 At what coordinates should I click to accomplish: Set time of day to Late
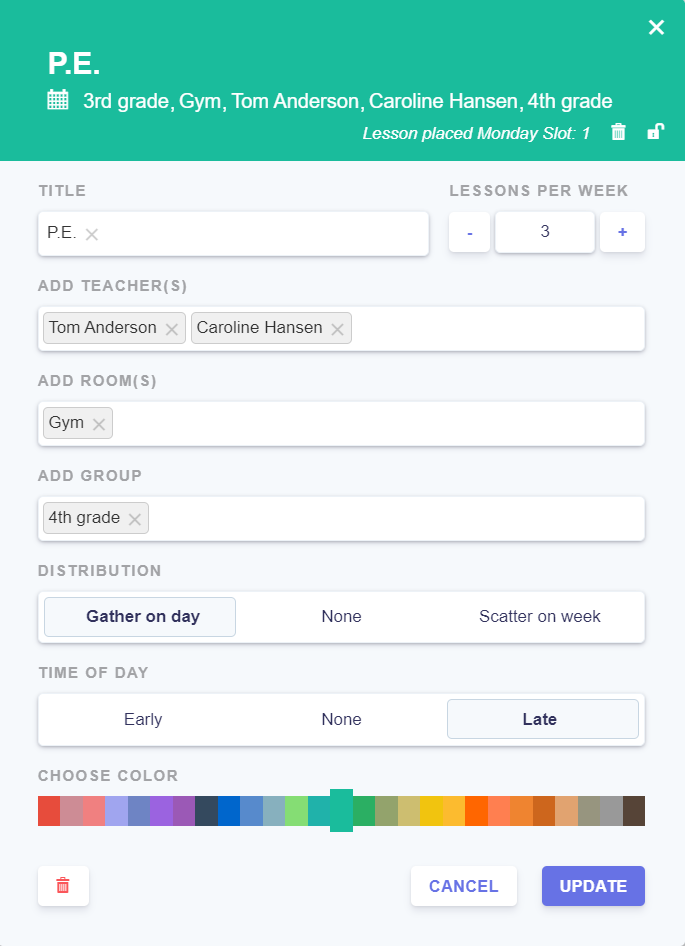point(540,720)
